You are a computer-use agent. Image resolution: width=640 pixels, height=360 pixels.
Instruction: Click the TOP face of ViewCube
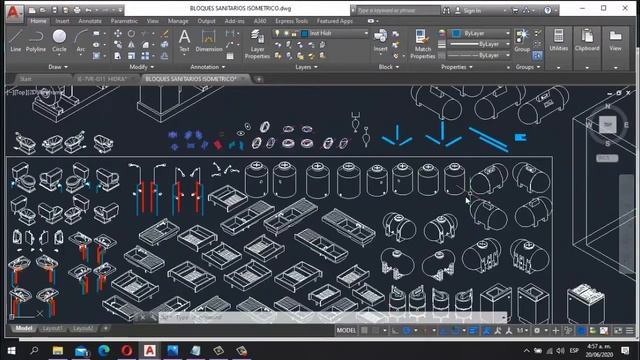608,124
